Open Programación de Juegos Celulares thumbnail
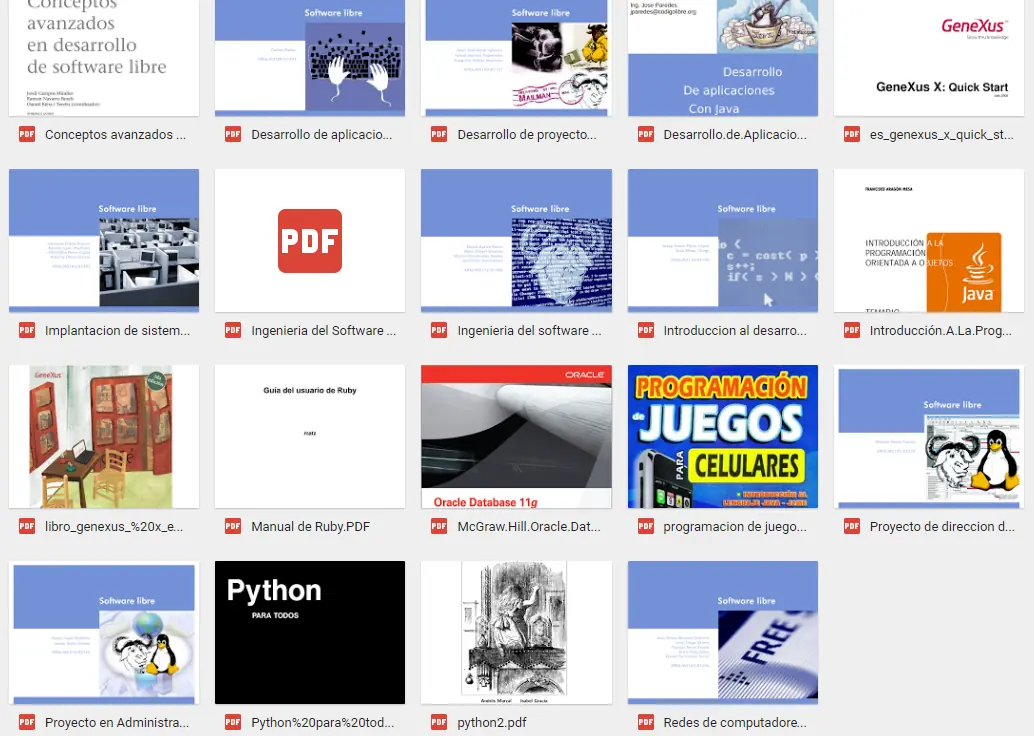The height and width of the screenshot is (736, 1034). [723, 436]
